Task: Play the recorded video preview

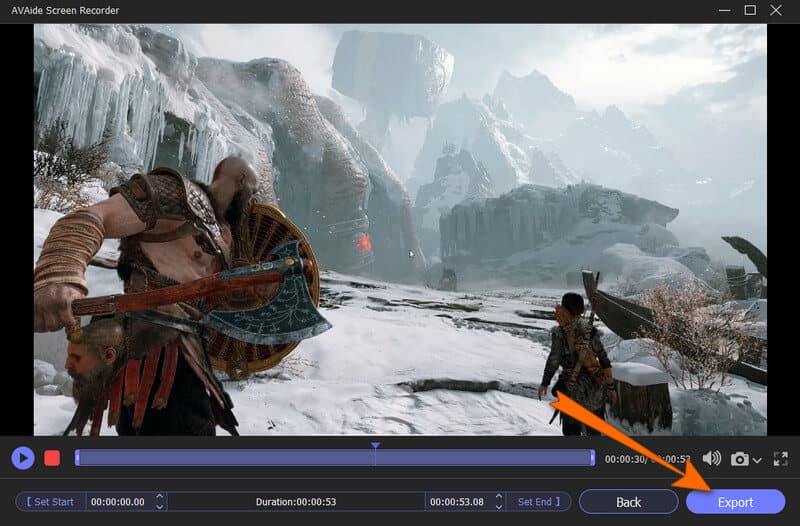Action: click(23, 458)
